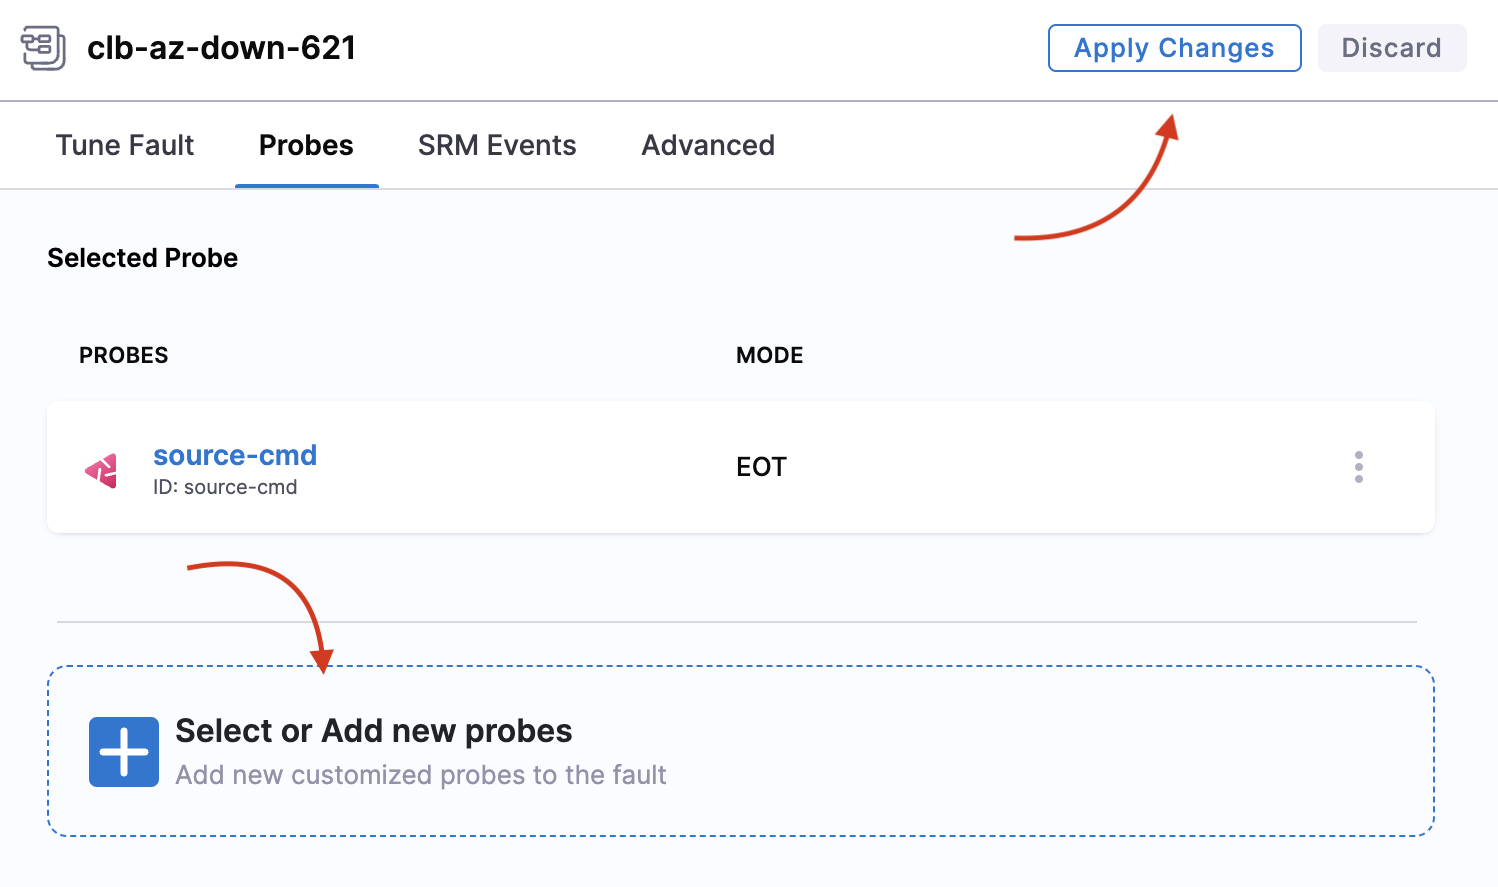The image size is (1498, 887).
Task: Go to the Advanced tab
Action: point(708,145)
